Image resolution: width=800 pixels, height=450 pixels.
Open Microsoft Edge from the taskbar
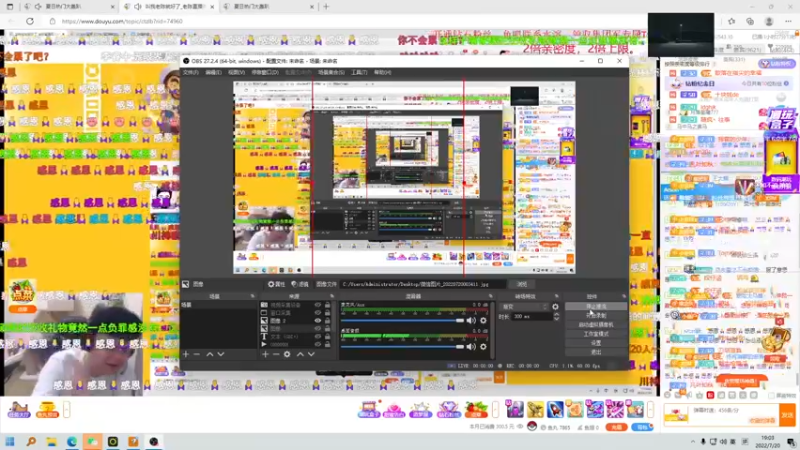(72, 441)
